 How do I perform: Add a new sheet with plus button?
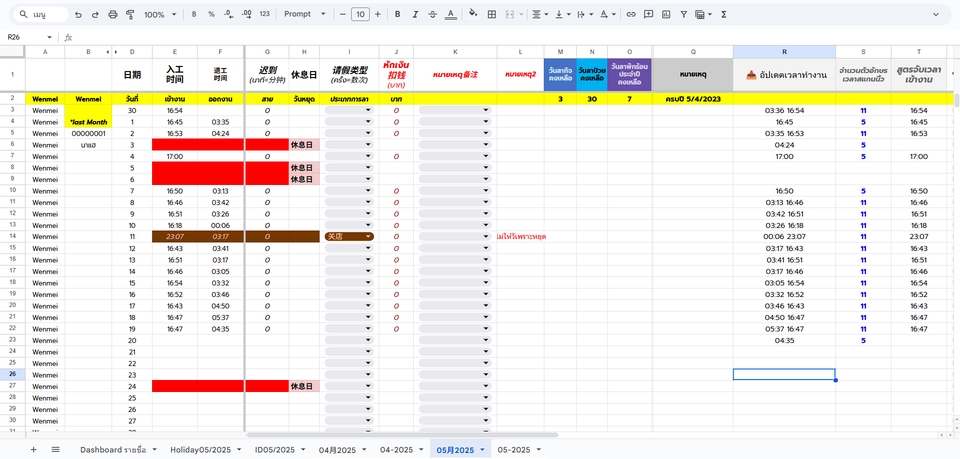(x=33, y=450)
